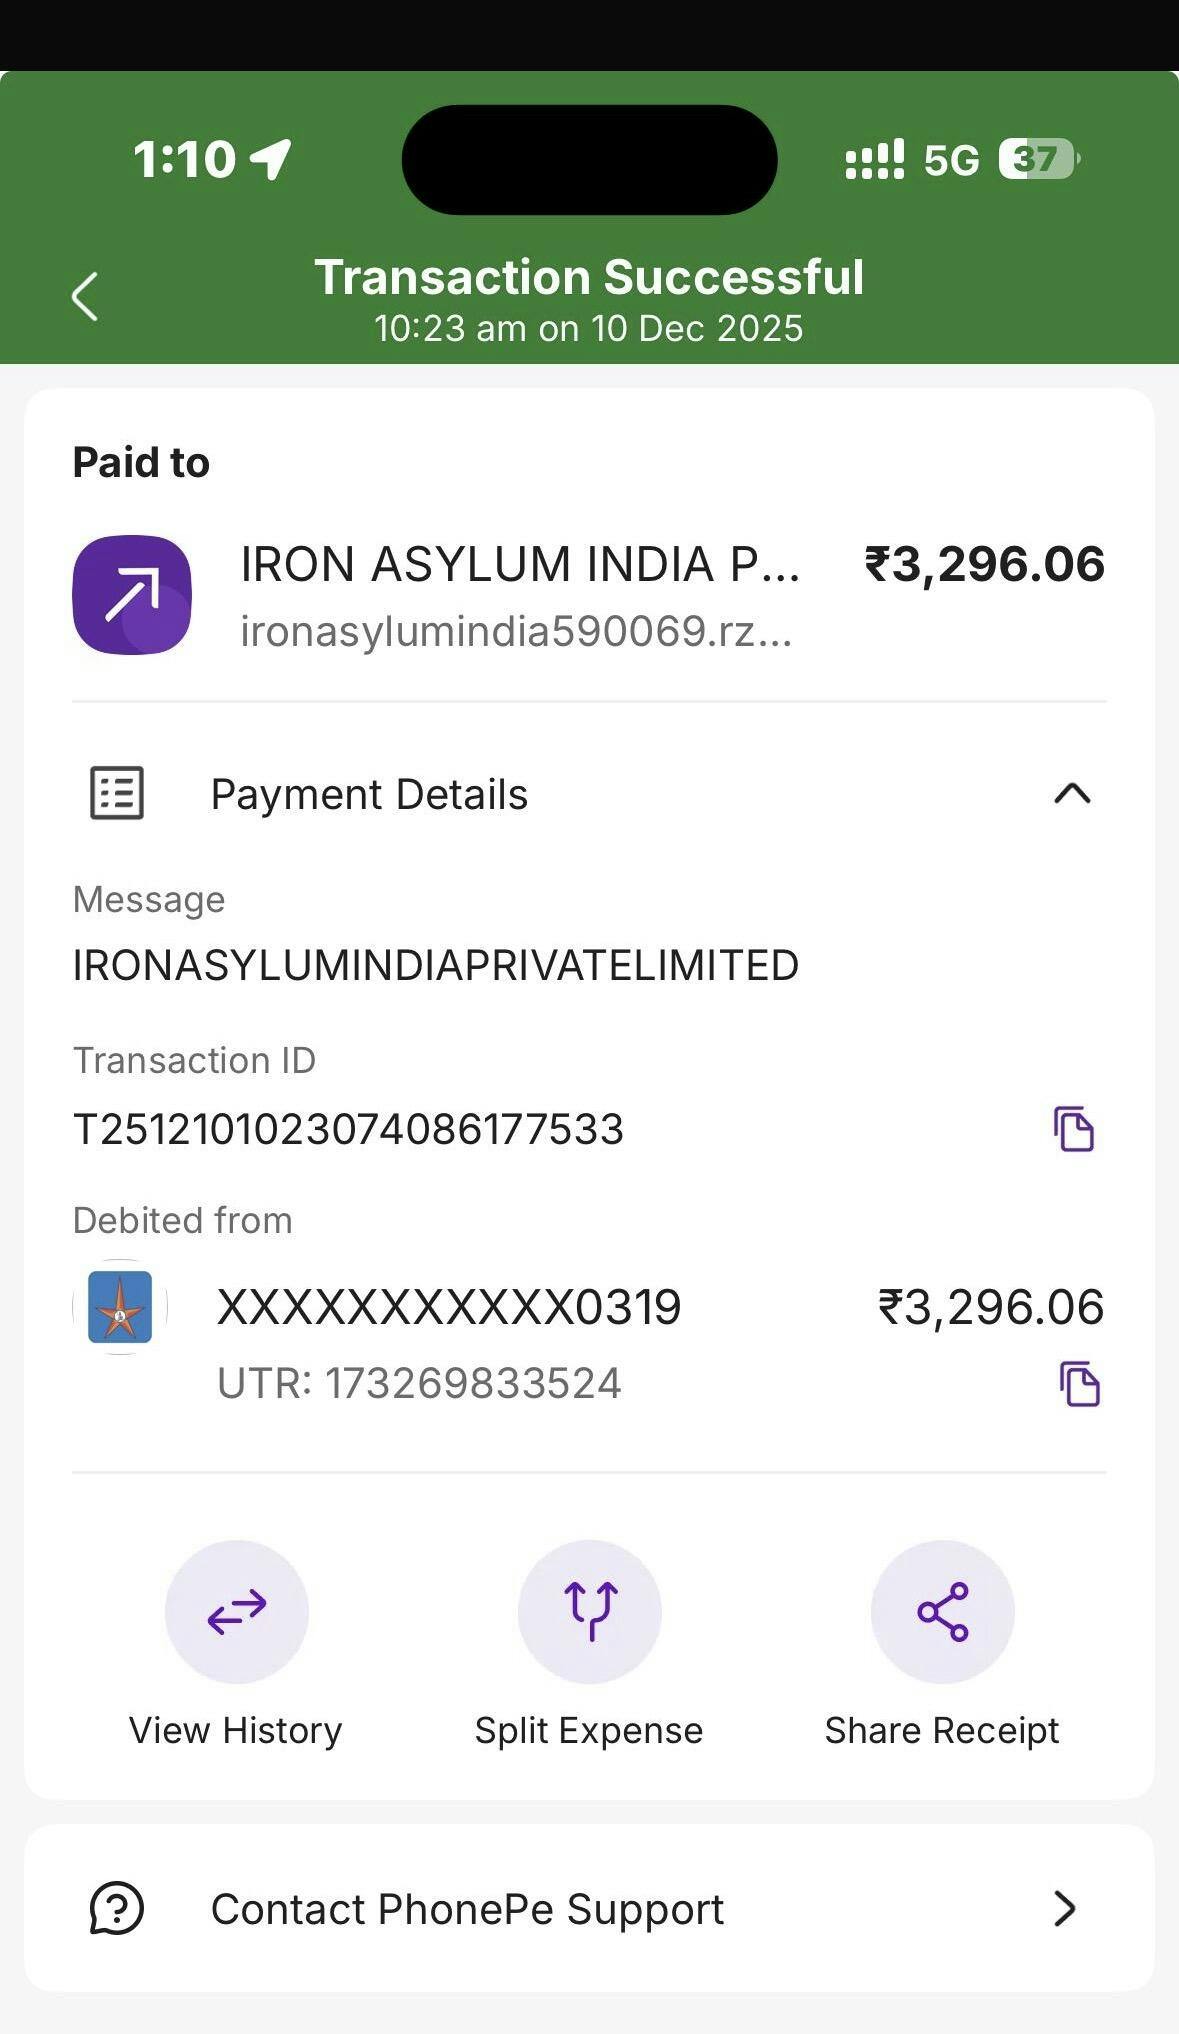This screenshot has width=1179, height=2034.
Task: Tap the Payment Details heading
Action: pyautogui.click(x=369, y=795)
